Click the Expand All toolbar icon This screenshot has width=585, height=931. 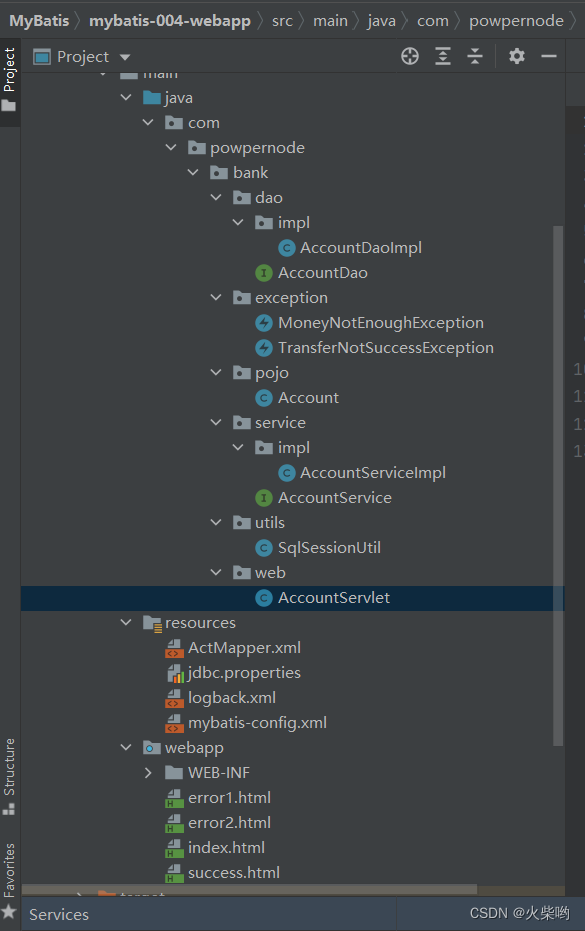[443, 56]
